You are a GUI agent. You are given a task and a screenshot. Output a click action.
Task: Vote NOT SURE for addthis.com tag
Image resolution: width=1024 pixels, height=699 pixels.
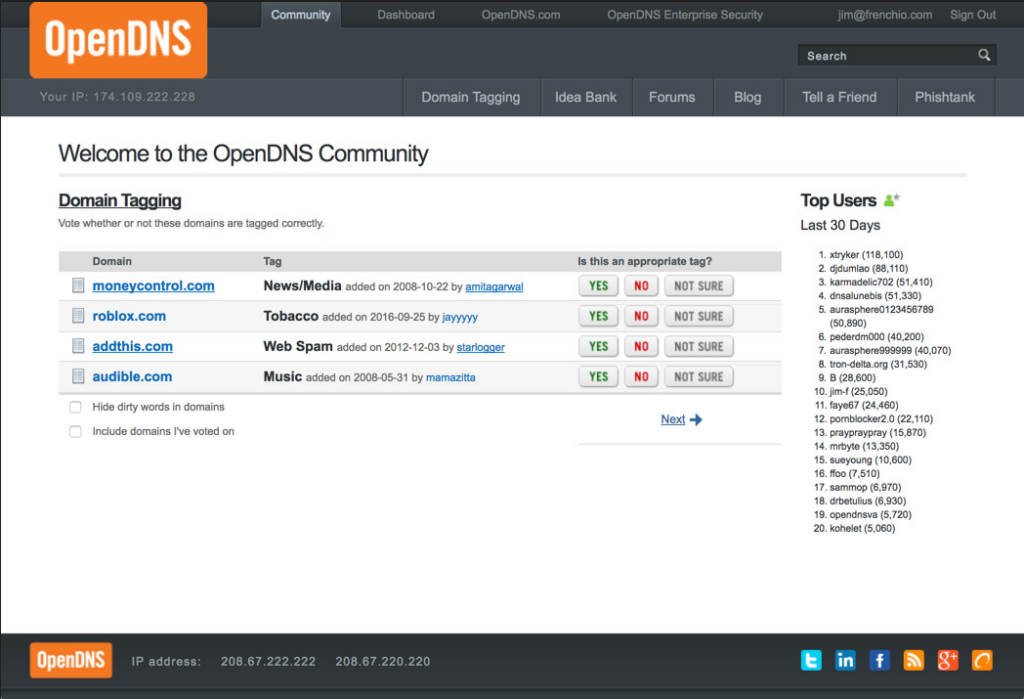[699, 346]
